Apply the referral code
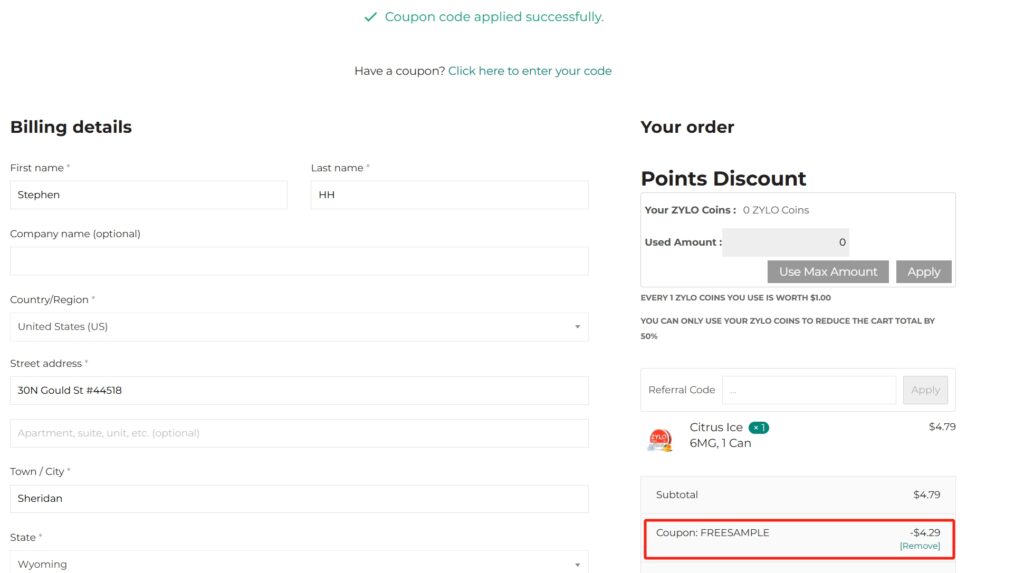1024x573 pixels. [x=925, y=390]
